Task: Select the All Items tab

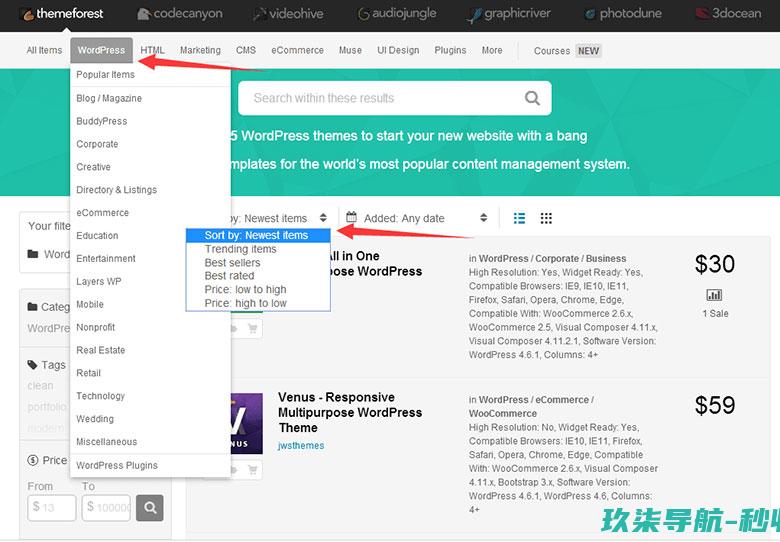Action: tap(44, 50)
